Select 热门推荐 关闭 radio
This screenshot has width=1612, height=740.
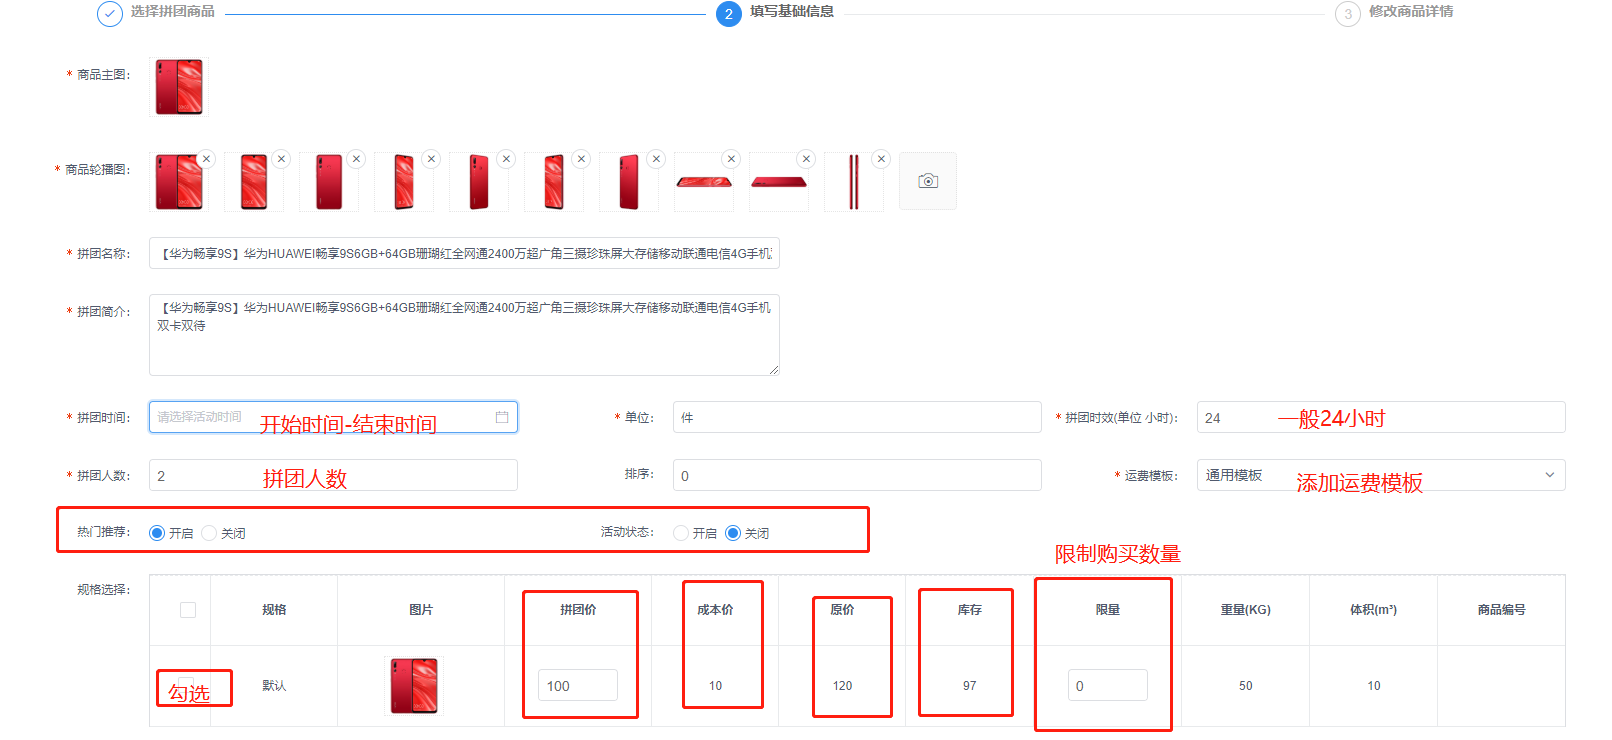point(209,533)
